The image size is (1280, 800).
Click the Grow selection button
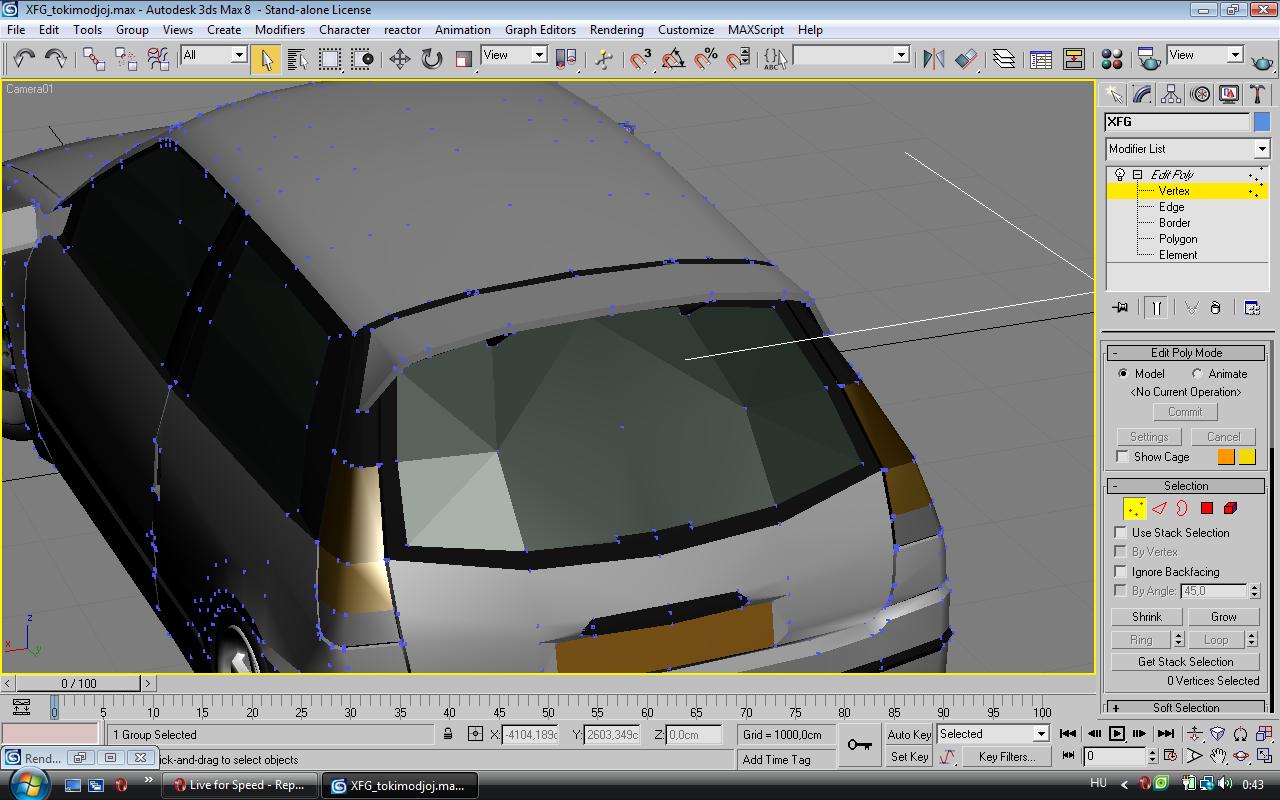[x=1223, y=617]
